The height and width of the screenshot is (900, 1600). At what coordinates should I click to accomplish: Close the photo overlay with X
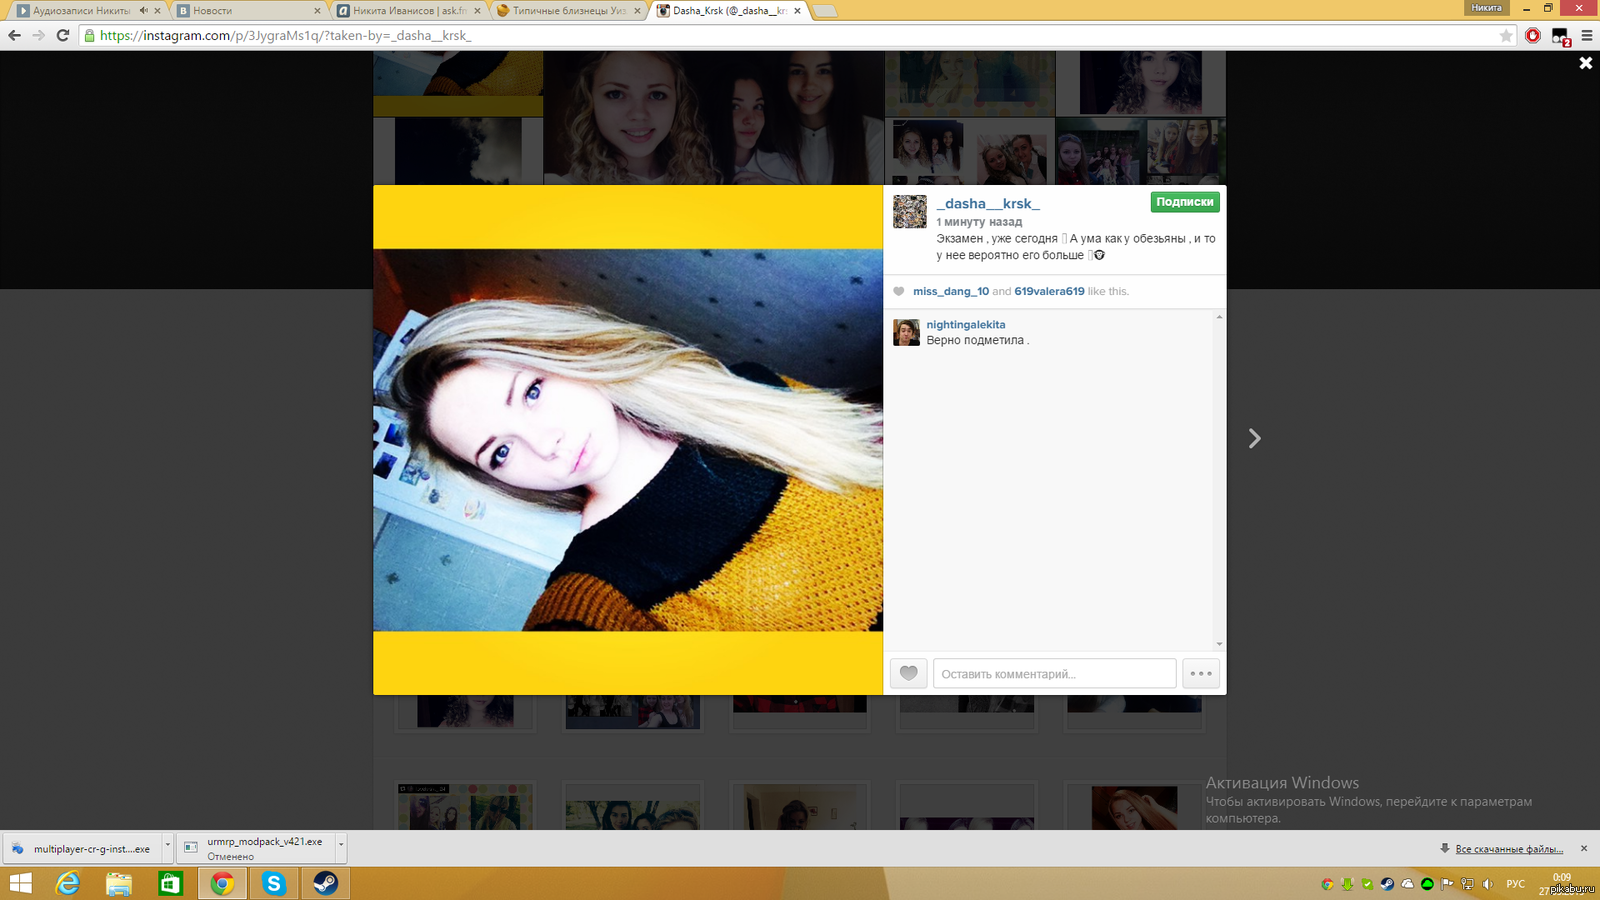1585,63
